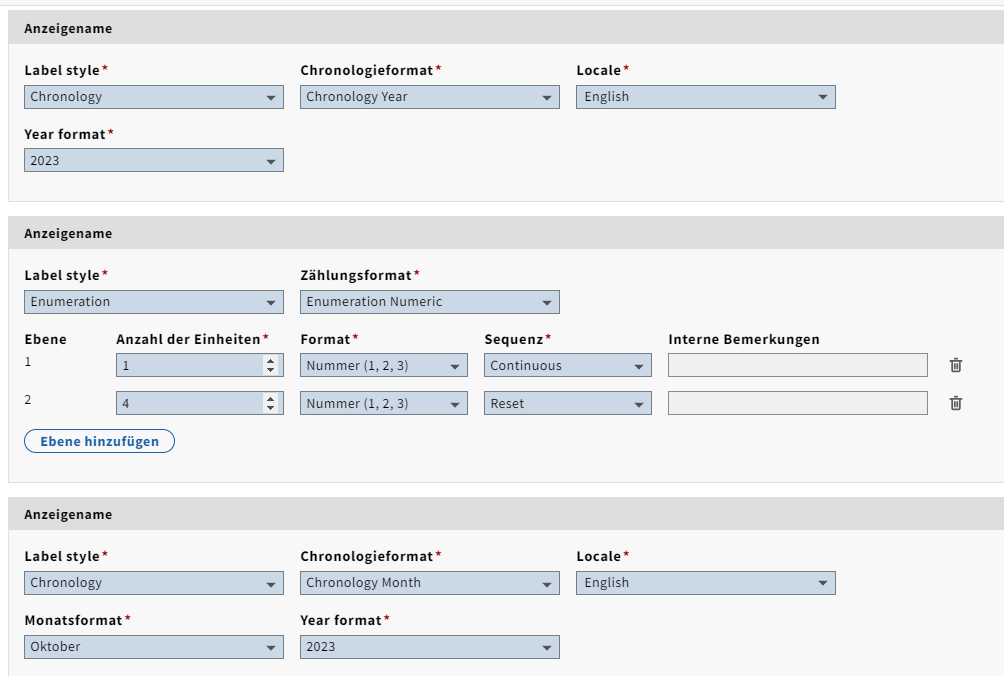Image resolution: width=1004 pixels, height=676 pixels.
Task: Expand Chronology Year format dropdown
Action: [429, 97]
